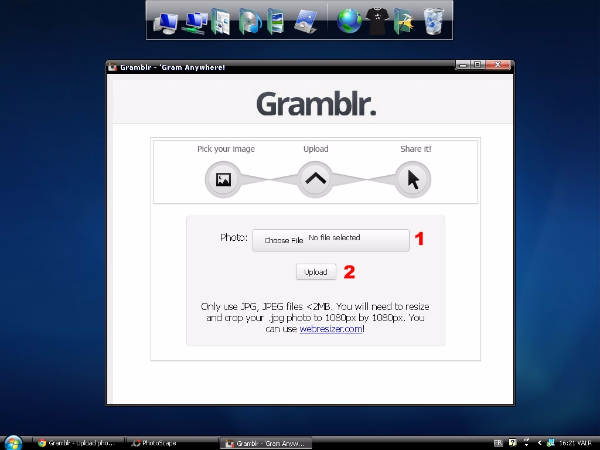This screenshot has width=600, height=450.
Task: Click the Gramblr. logo heading
Action: pos(316,104)
